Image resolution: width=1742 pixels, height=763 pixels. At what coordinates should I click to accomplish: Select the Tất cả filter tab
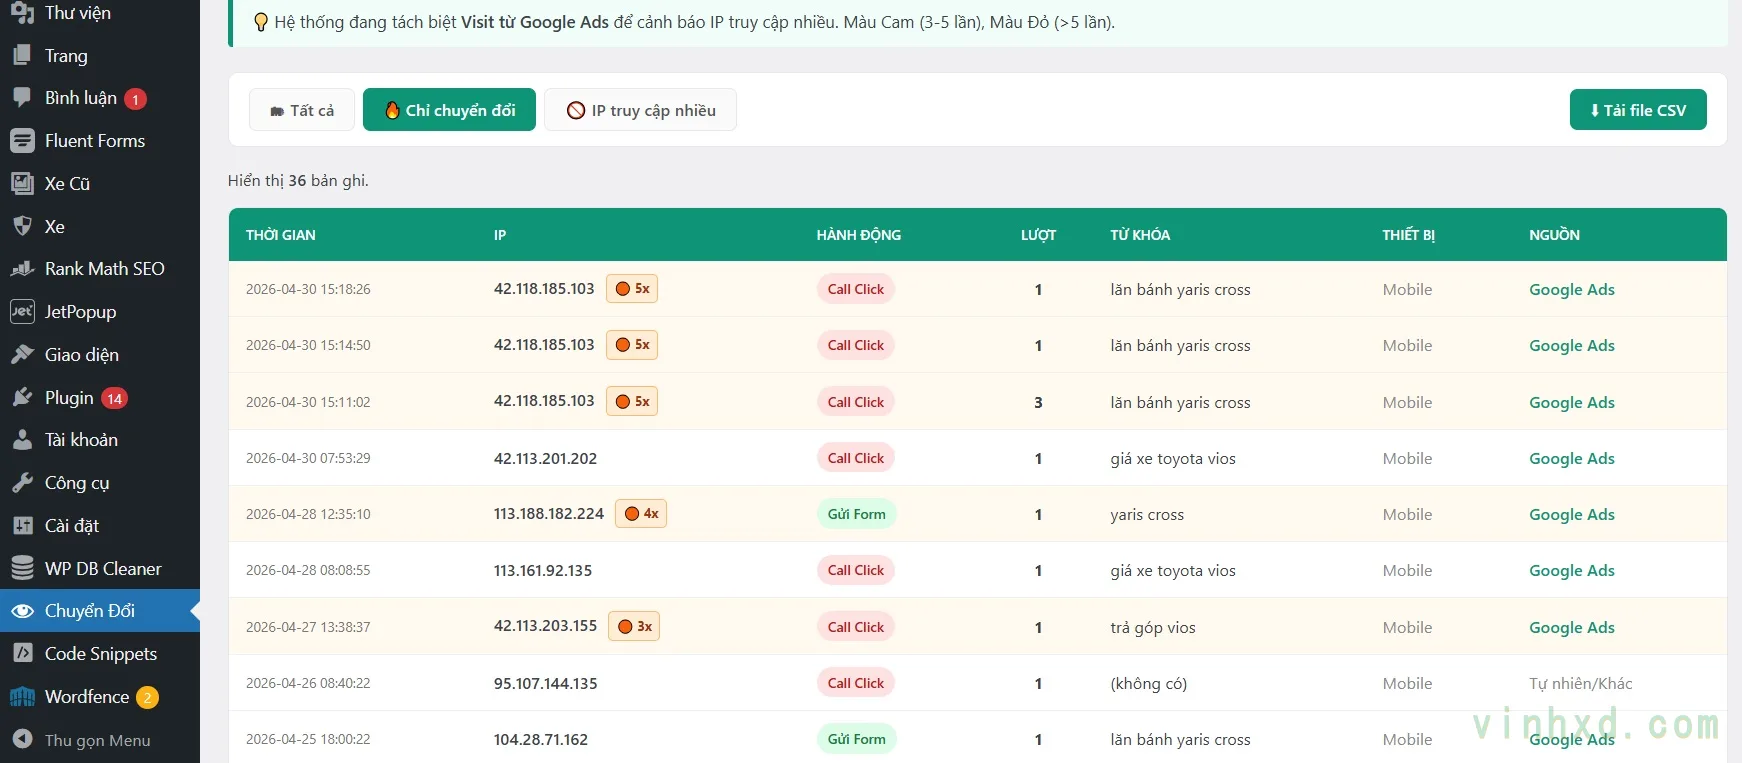(302, 110)
